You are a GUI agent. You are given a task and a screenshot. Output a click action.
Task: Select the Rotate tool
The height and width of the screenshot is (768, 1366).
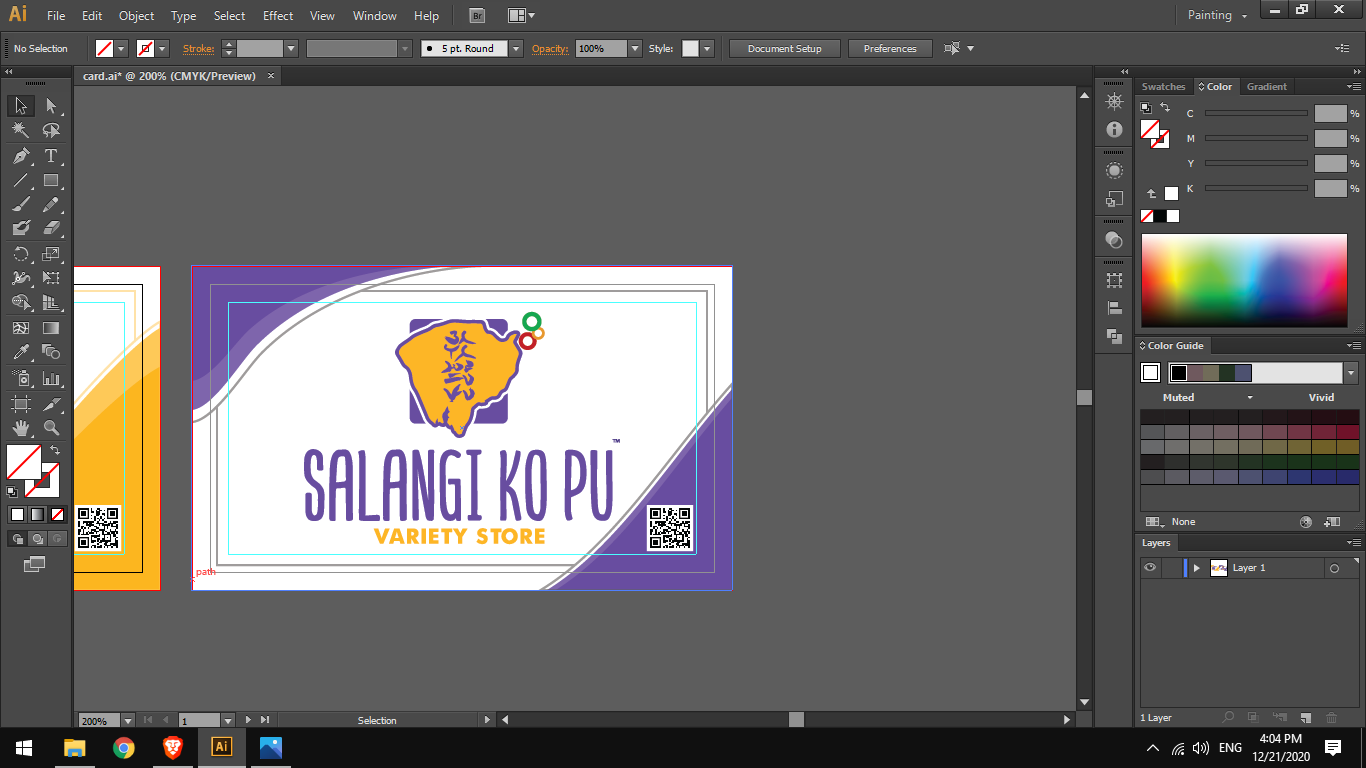click(x=20, y=254)
